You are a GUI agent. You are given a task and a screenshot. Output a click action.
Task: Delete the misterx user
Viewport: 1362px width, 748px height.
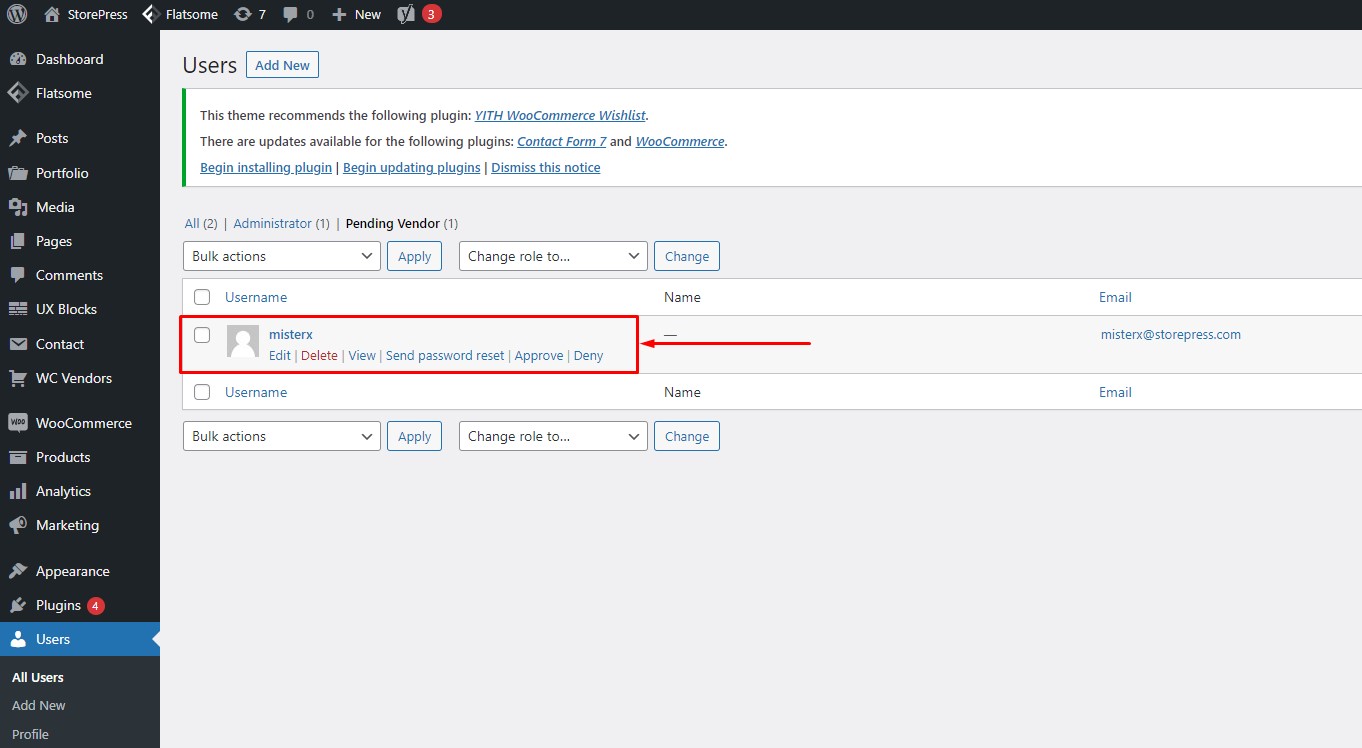pyautogui.click(x=319, y=355)
